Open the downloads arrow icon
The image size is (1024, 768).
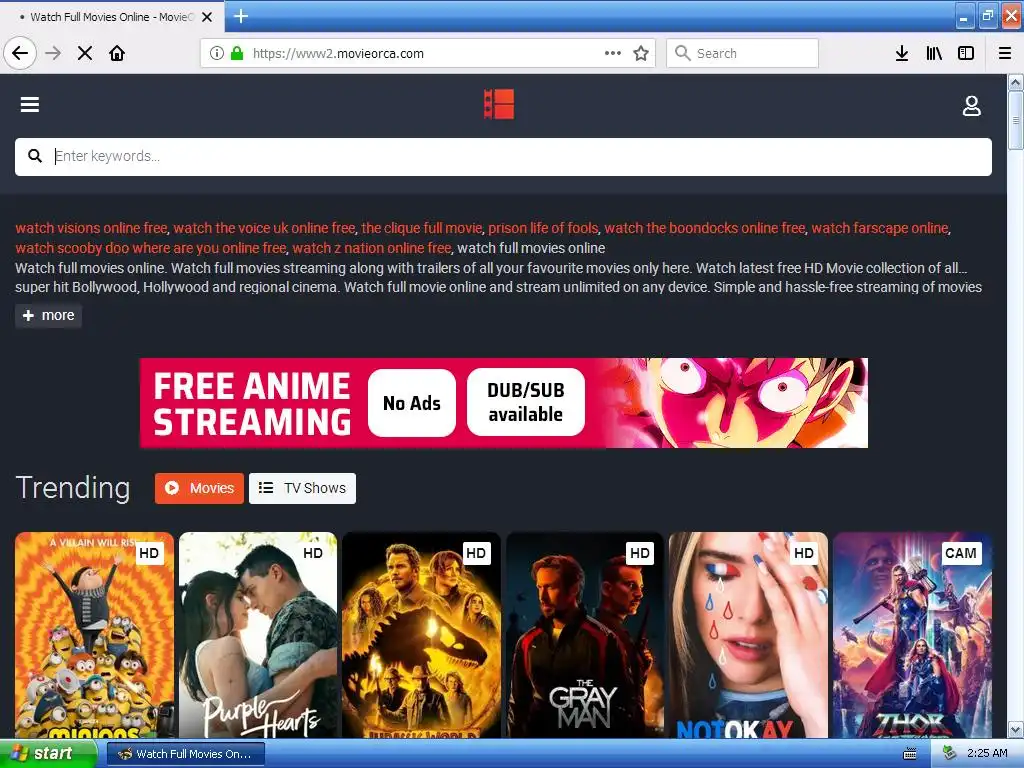[902, 53]
